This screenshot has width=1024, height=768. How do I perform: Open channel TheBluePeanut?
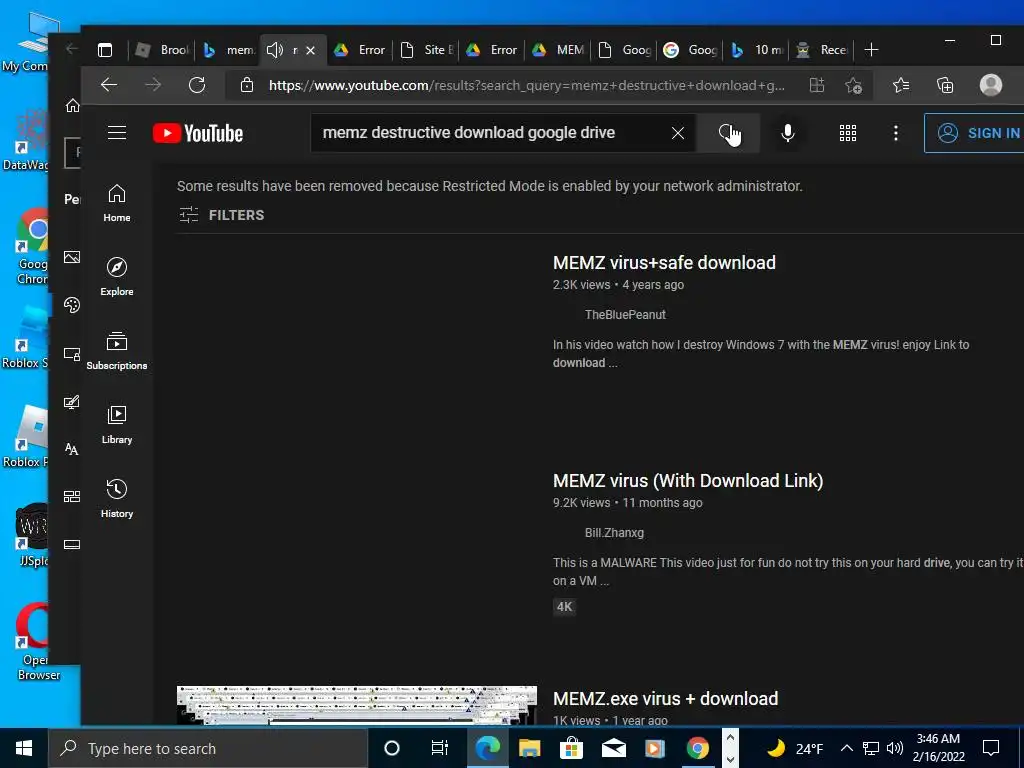pyautogui.click(x=625, y=315)
